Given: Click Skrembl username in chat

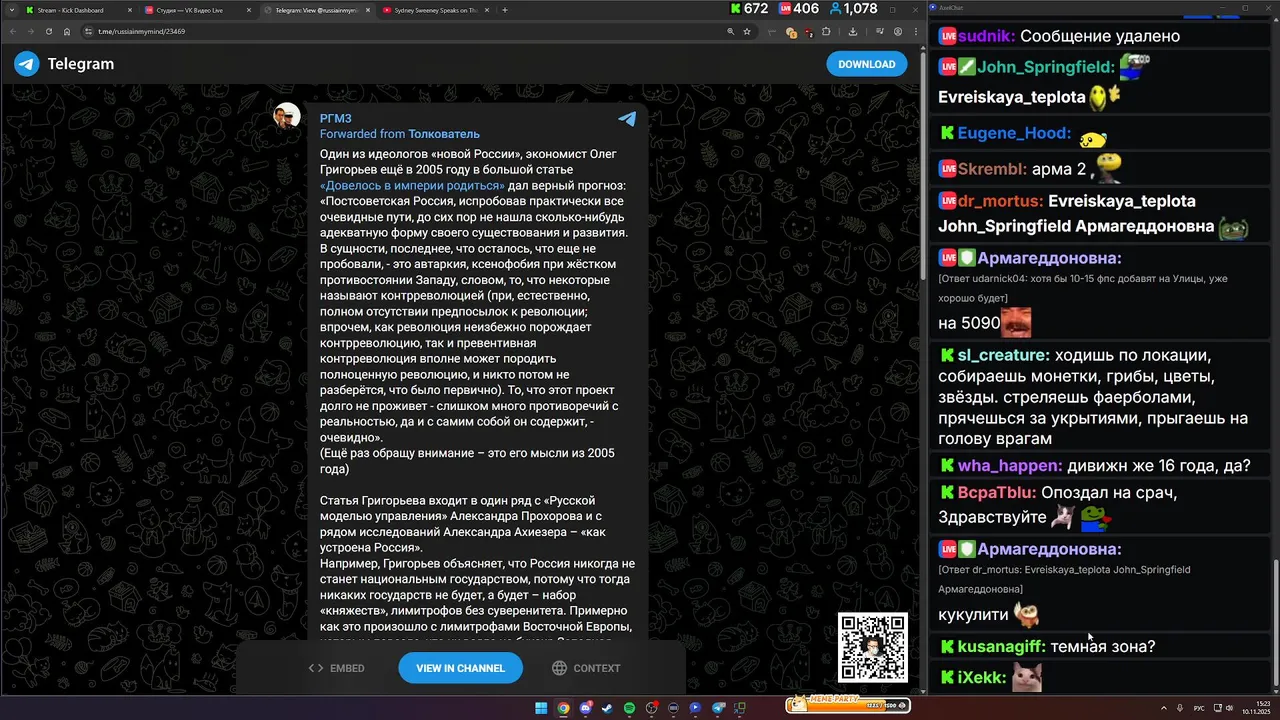Looking at the screenshot, I should point(993,169).
